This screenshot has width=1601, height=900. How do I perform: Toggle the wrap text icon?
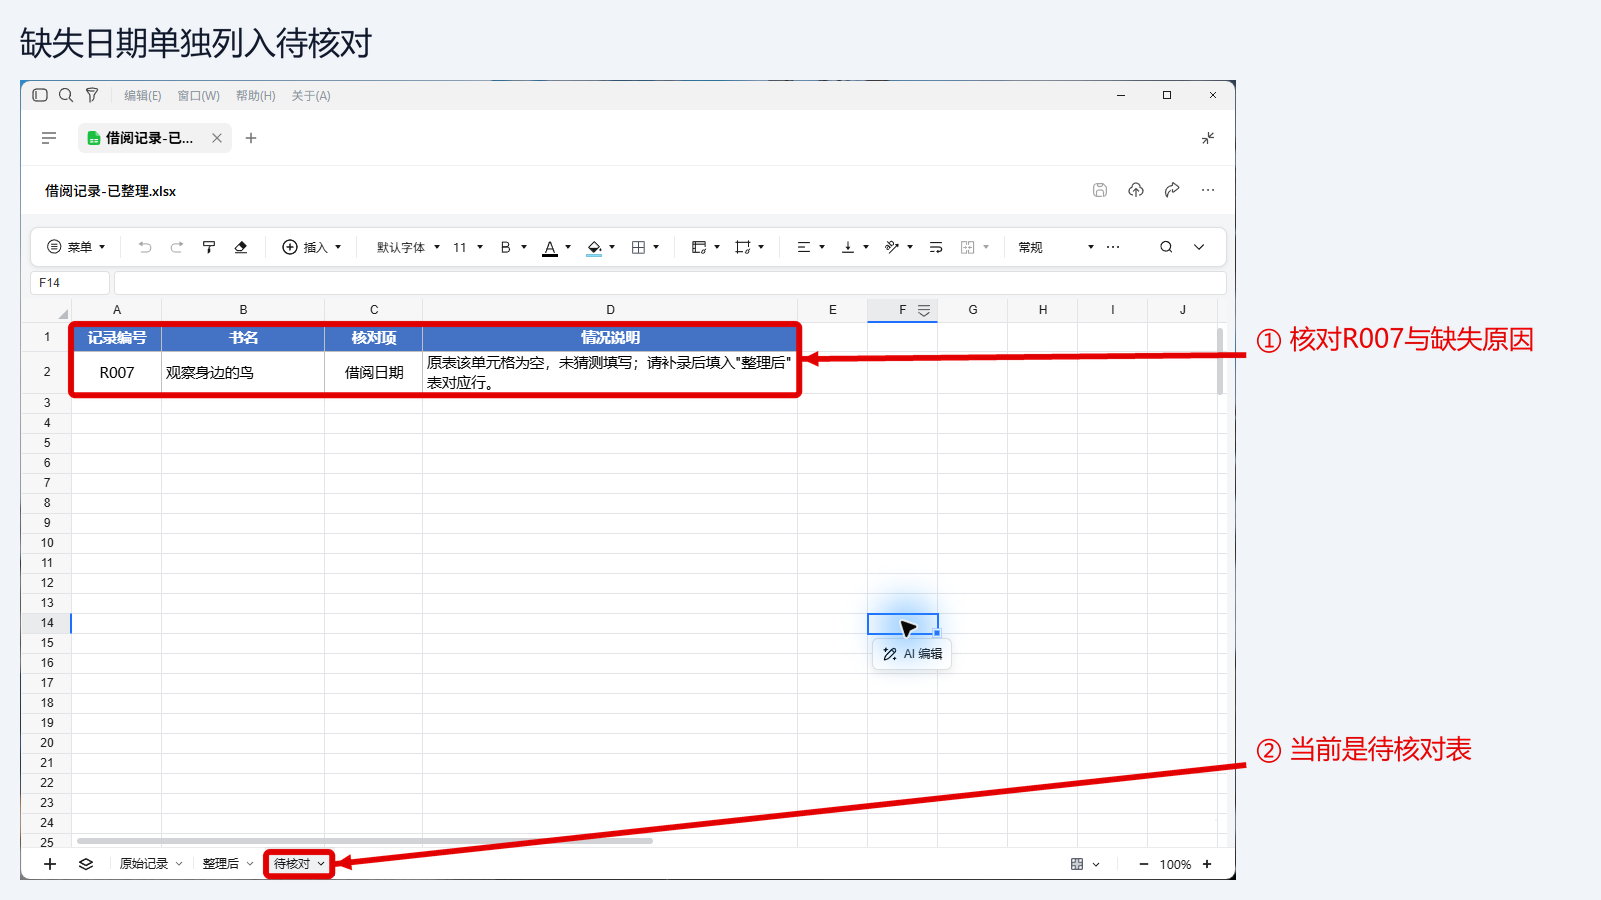click(x=936, y=247)
